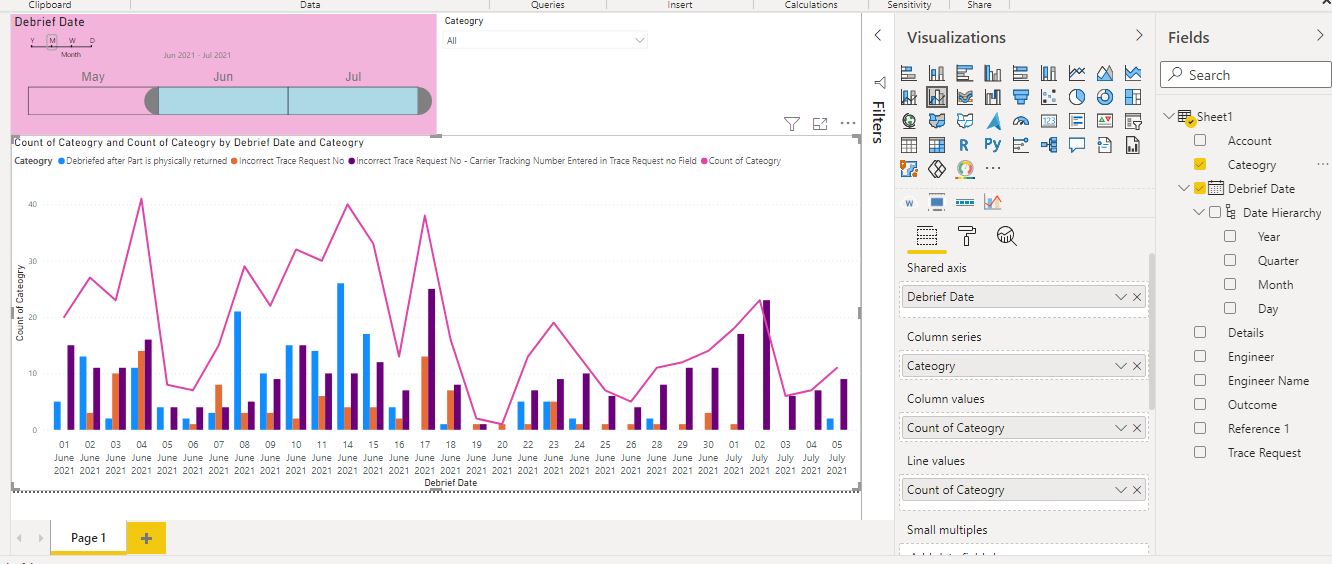
Task: Insert a table visual
Action: tap(909, 145)
